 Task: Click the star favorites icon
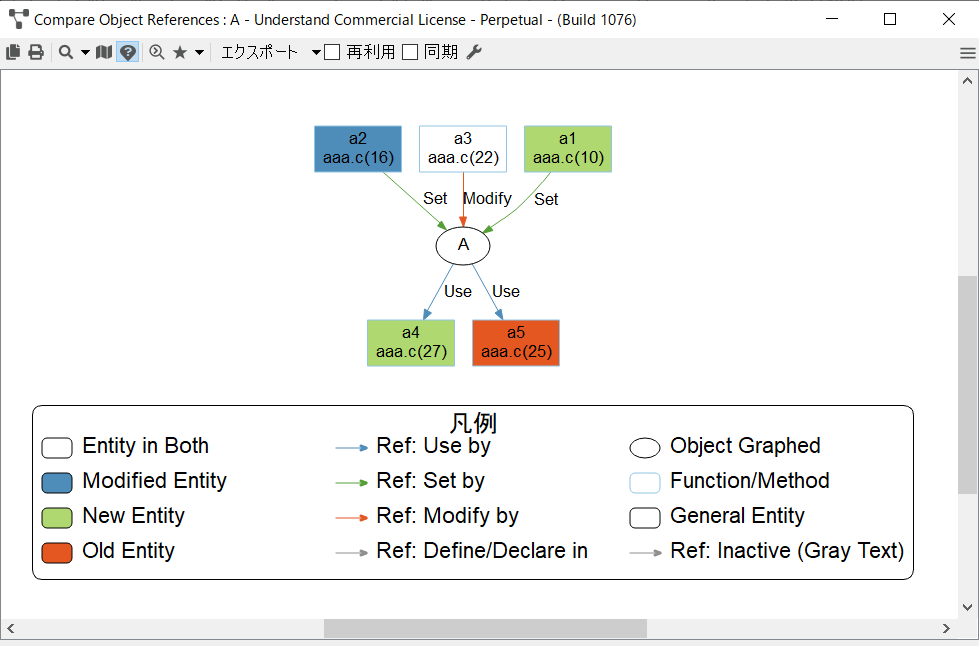pyautogui.click(x=180, y=52)
